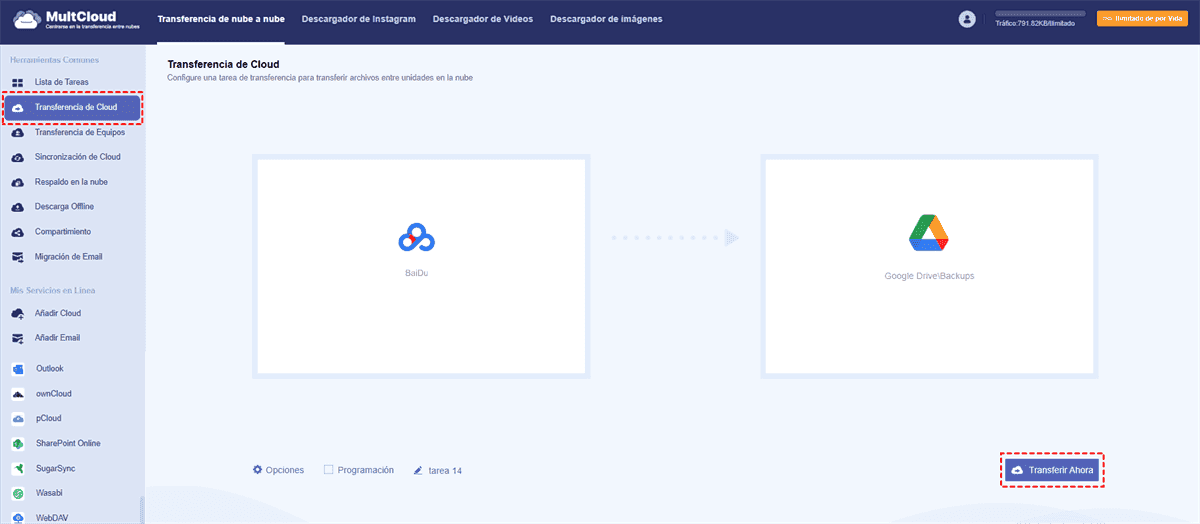Click the Opciones gear icon

(257, 469)
